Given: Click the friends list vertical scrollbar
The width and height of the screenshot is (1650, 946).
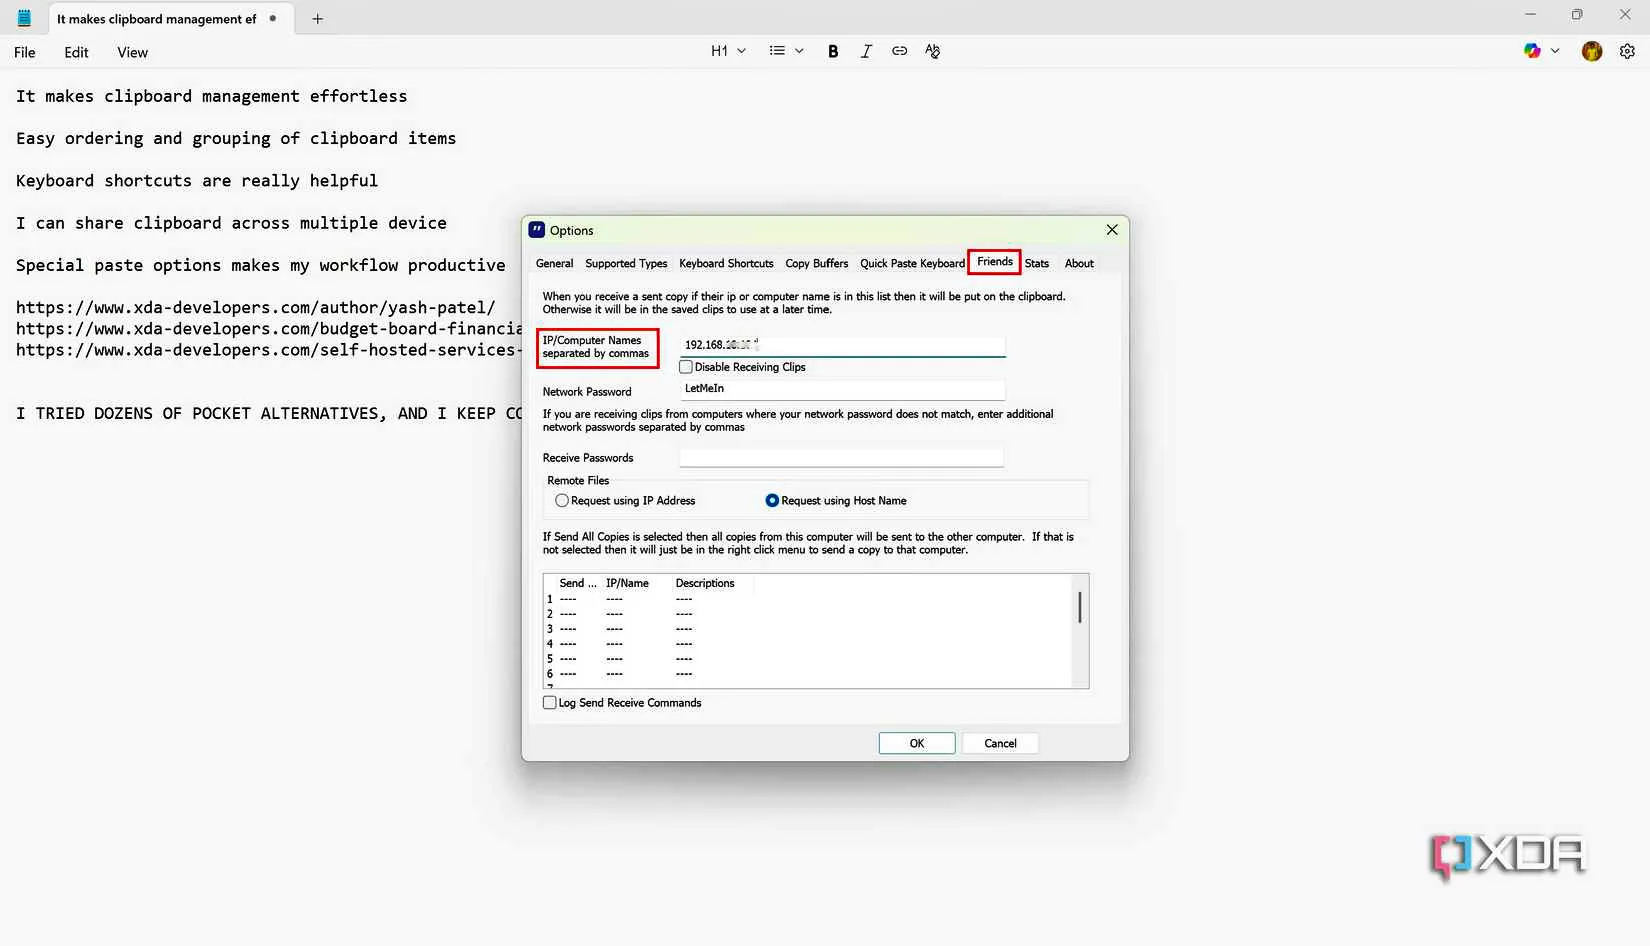Looking at the screenshot, I should [x=1081, y=607].
